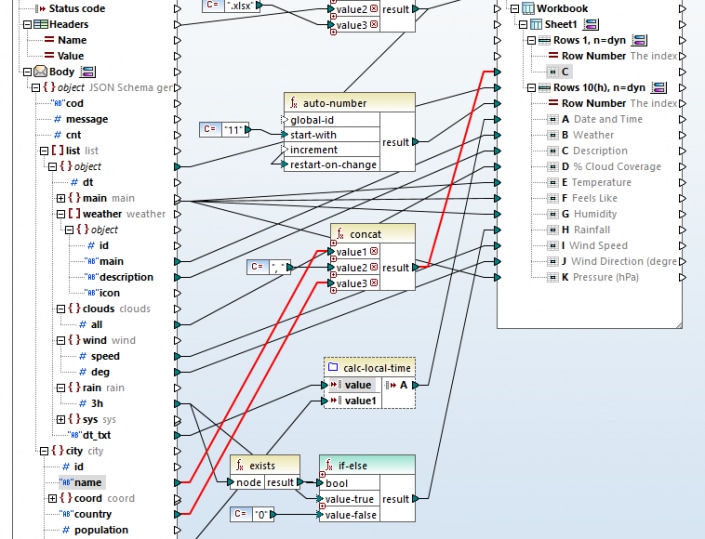
Task: Click the auto-number function icon
Action: [294, 103]
